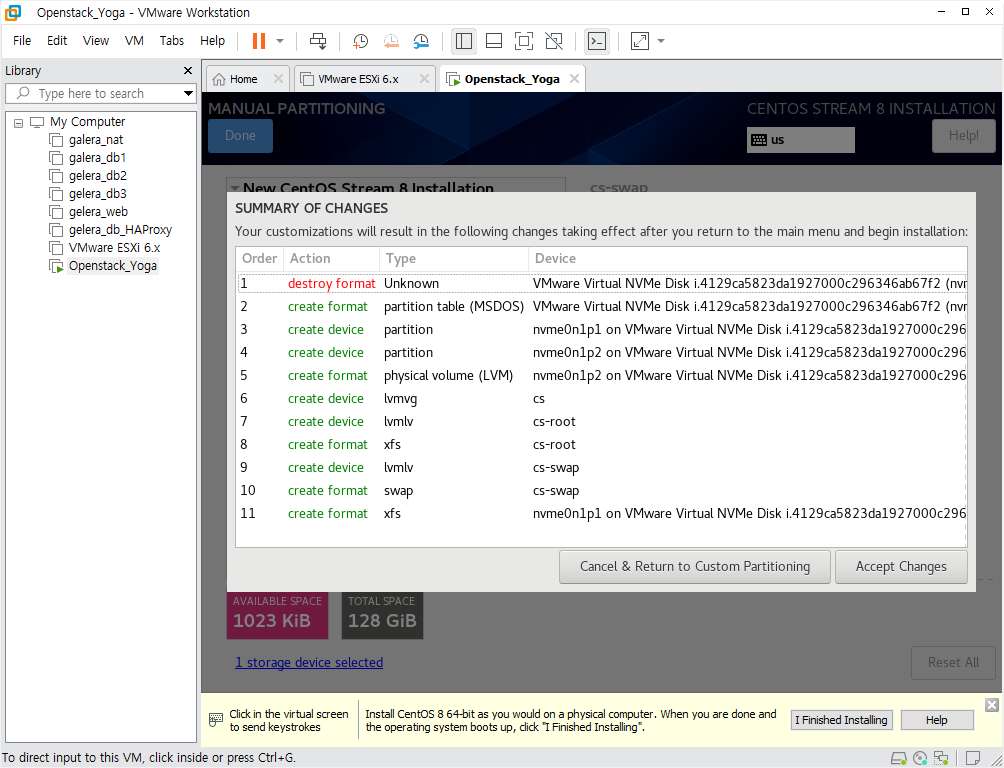The image size is (1004, 768).
Task: Select row 10 swap cs-swap
Action: (601, 491)
